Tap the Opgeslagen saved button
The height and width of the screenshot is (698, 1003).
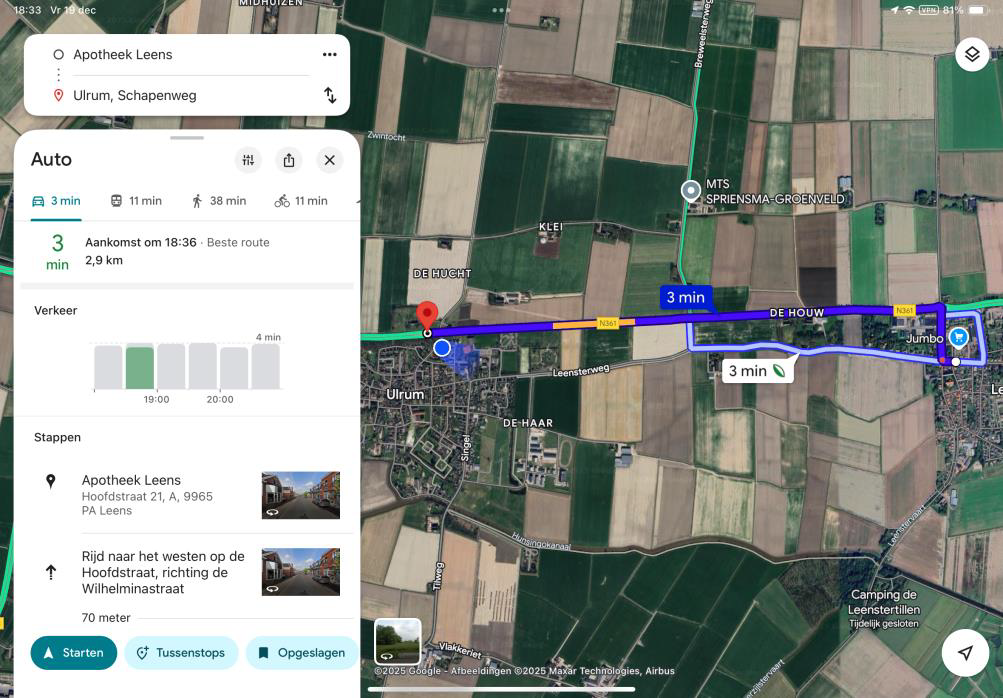pos(301,653)
